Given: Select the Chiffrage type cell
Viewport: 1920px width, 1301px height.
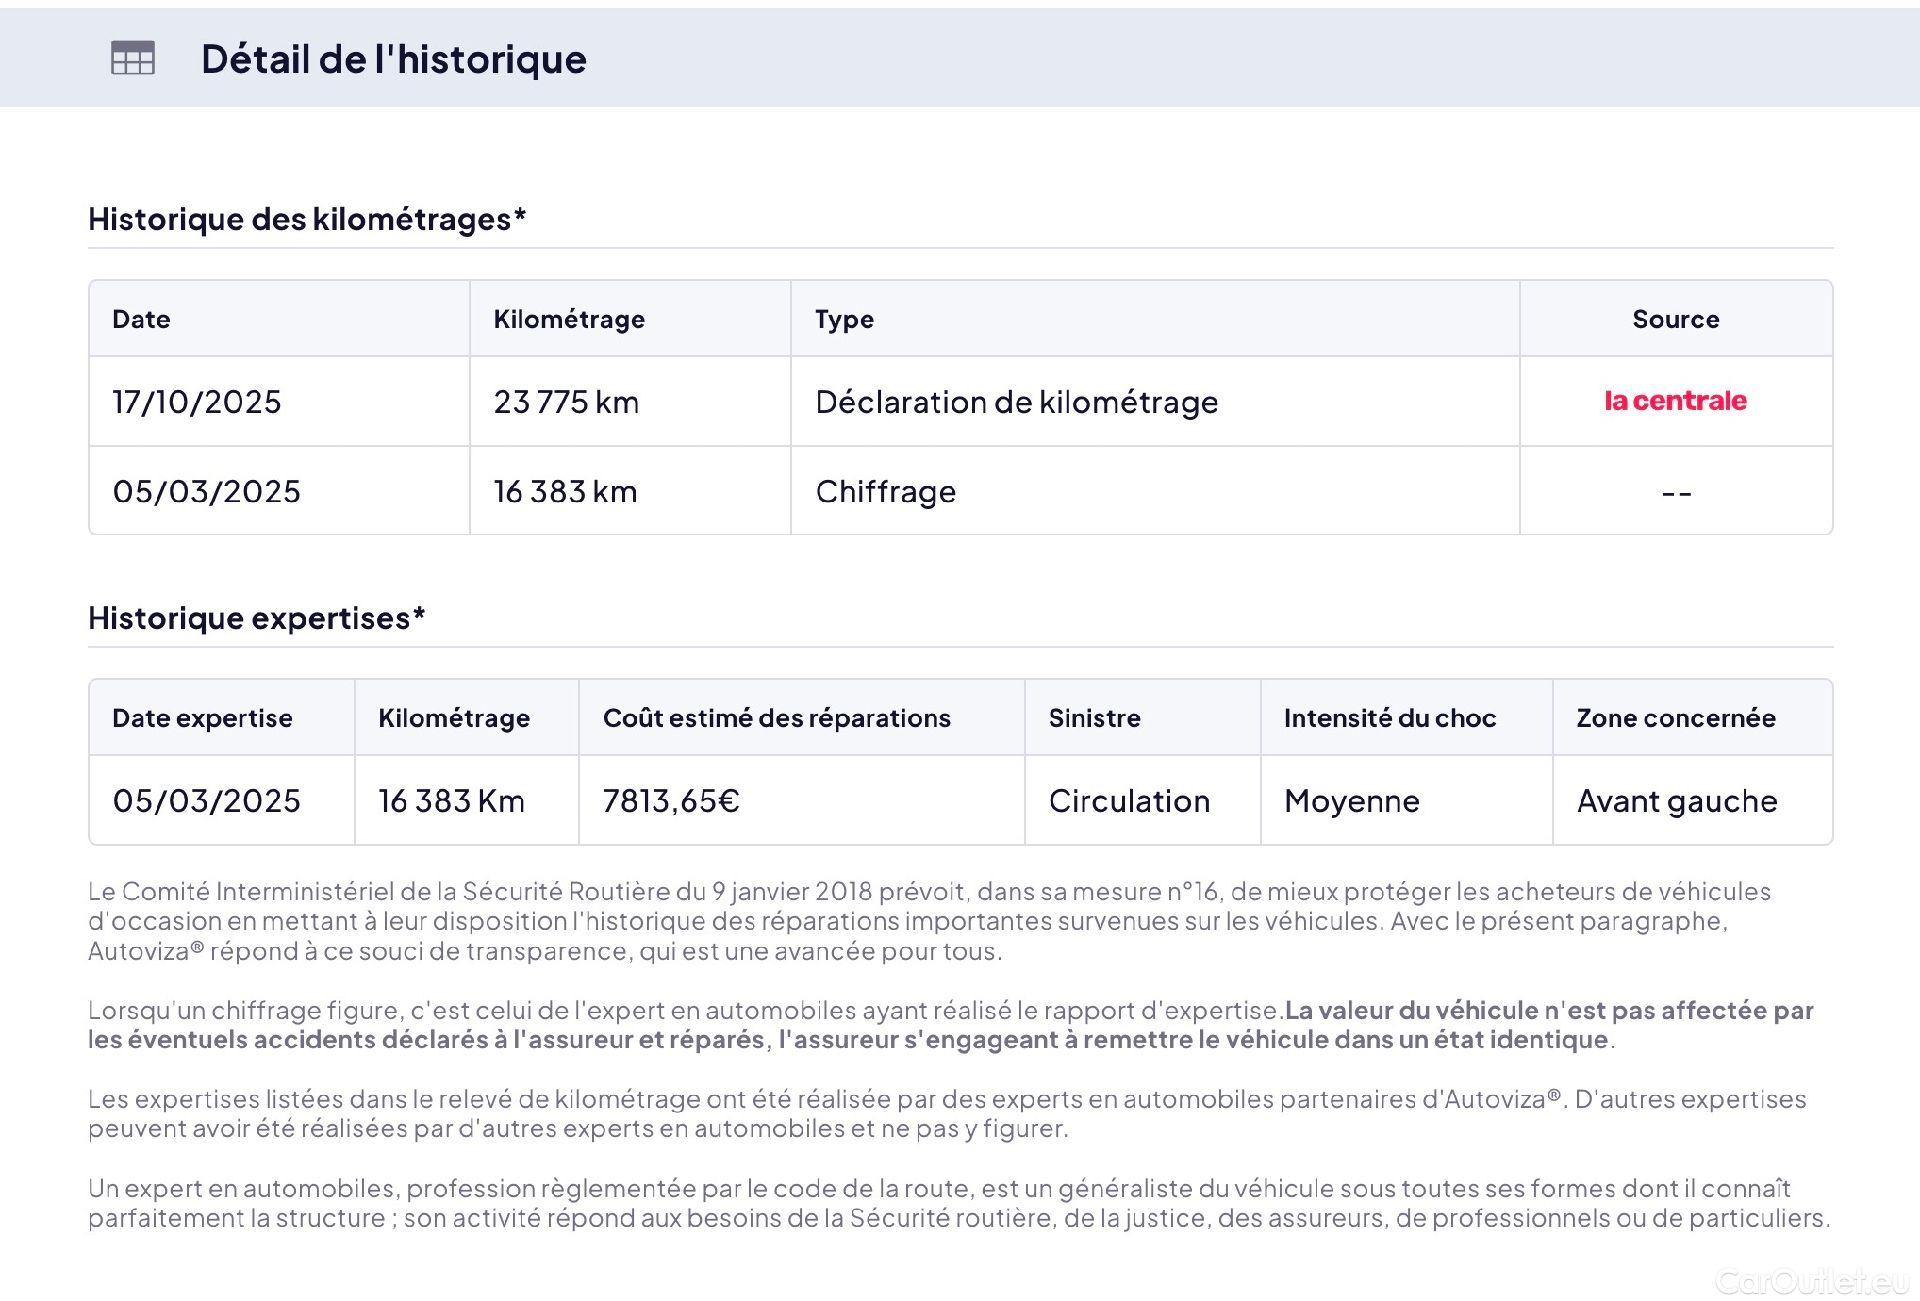Looking at the screenshot, I should point(885,492).
